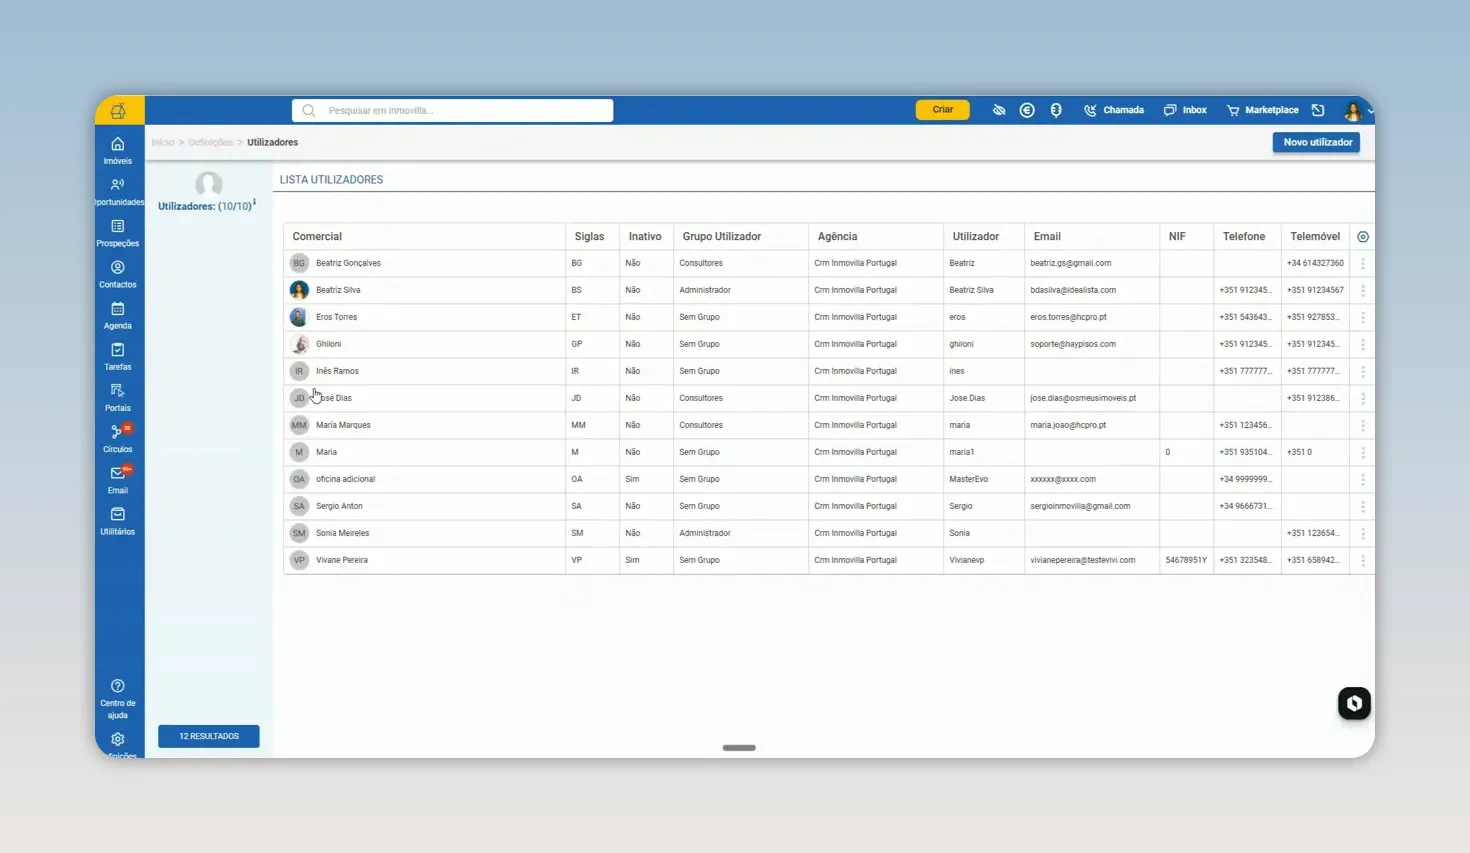Go to Oportunidades in the sidebar

[118, 191]
